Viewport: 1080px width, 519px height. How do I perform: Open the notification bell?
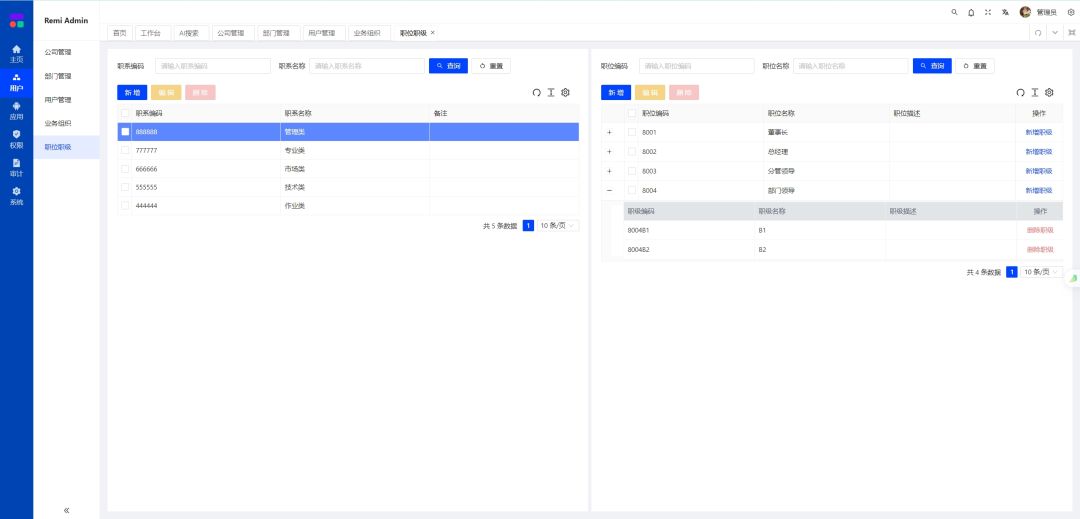[x=971, y=12]
